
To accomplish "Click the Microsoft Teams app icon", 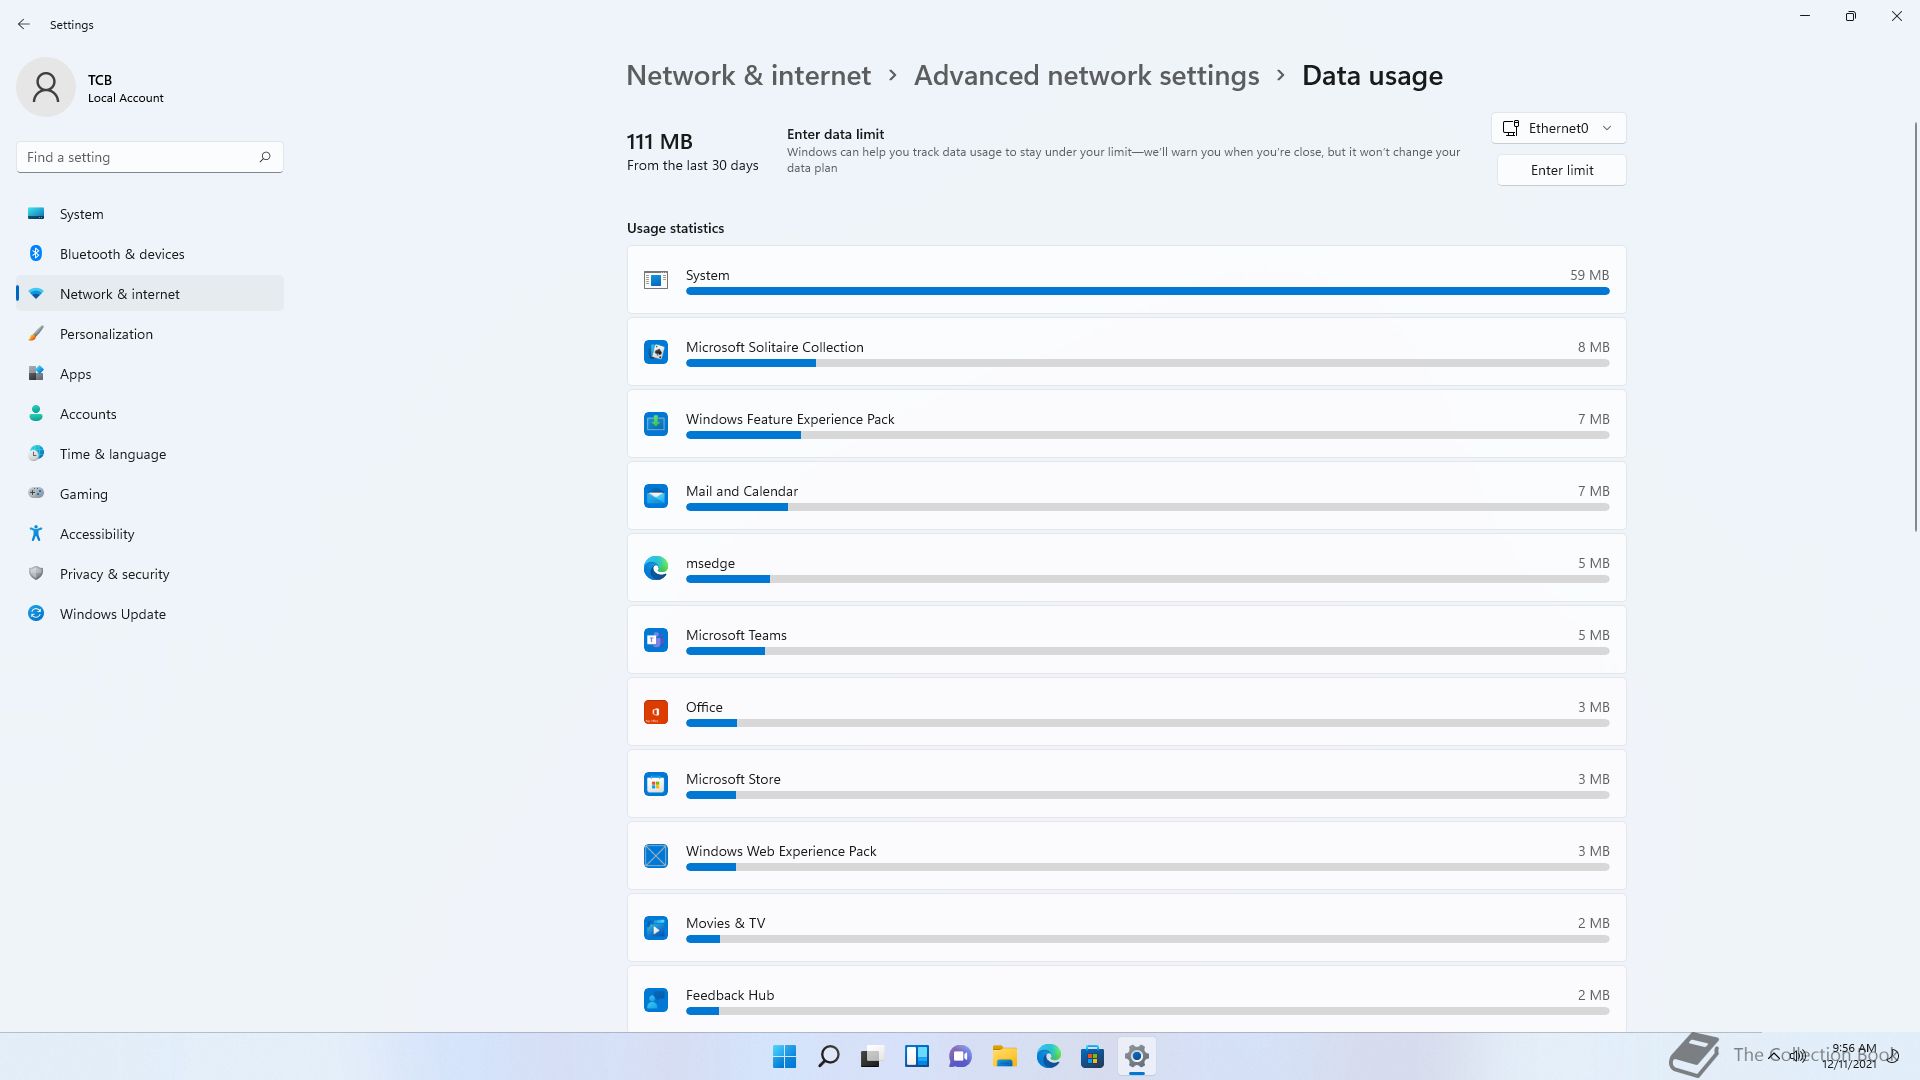I will pos(656,640).
